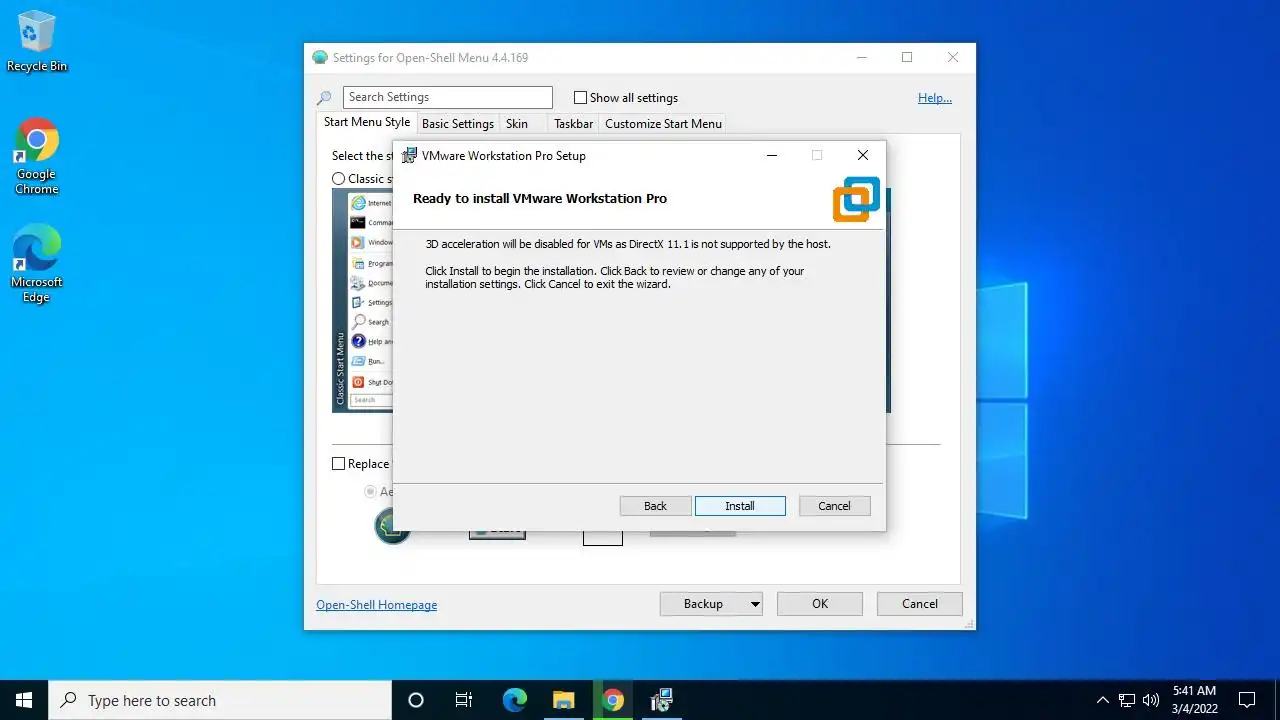The height and width of the screenshot is (720, 1280).
Task: Cancel the VMware Workstation Pro Setup
Action: click(834, 506)
